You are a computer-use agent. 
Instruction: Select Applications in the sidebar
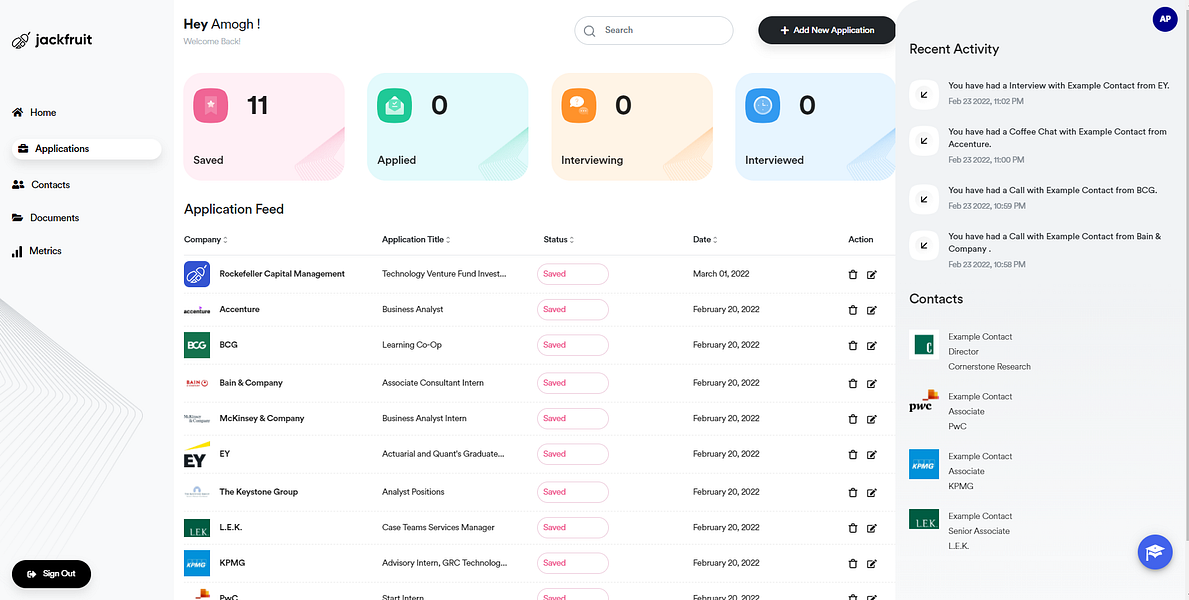[86, 149]
